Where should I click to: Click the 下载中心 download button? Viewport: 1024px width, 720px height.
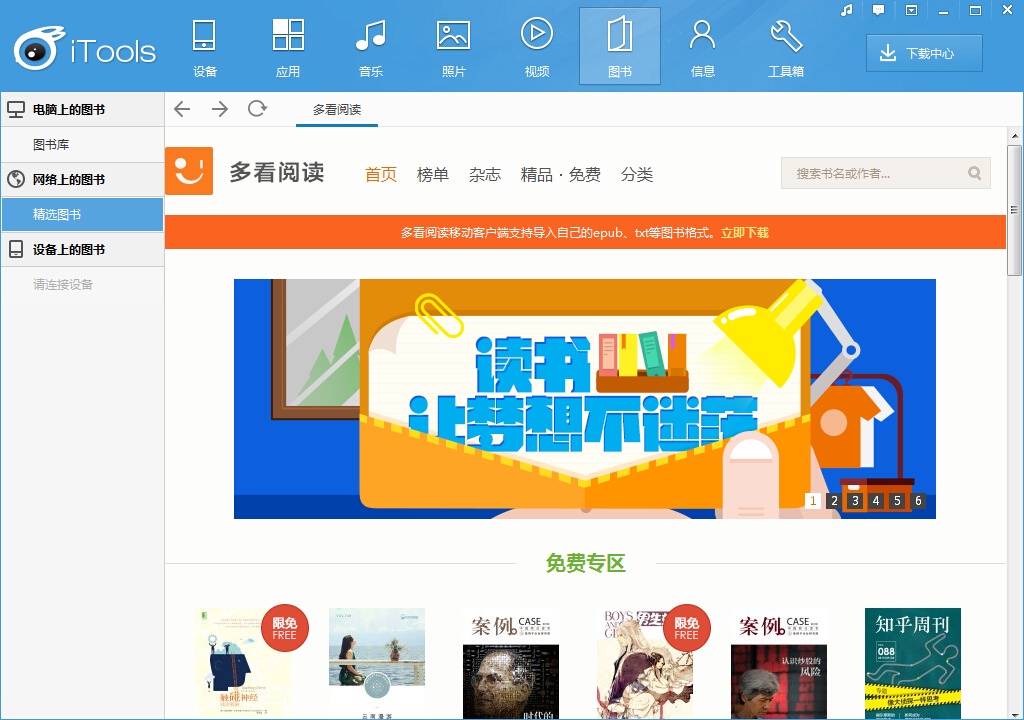[x=922, y=53]
